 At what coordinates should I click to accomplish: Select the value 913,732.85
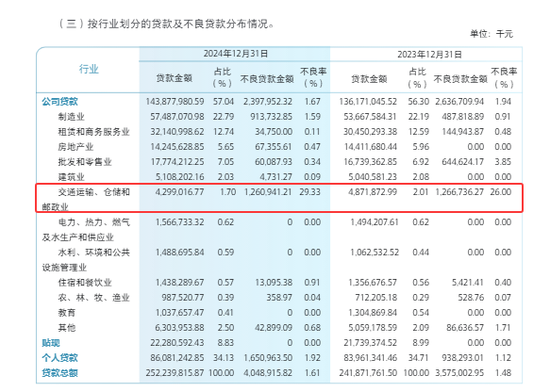click(x=271, y=117)
